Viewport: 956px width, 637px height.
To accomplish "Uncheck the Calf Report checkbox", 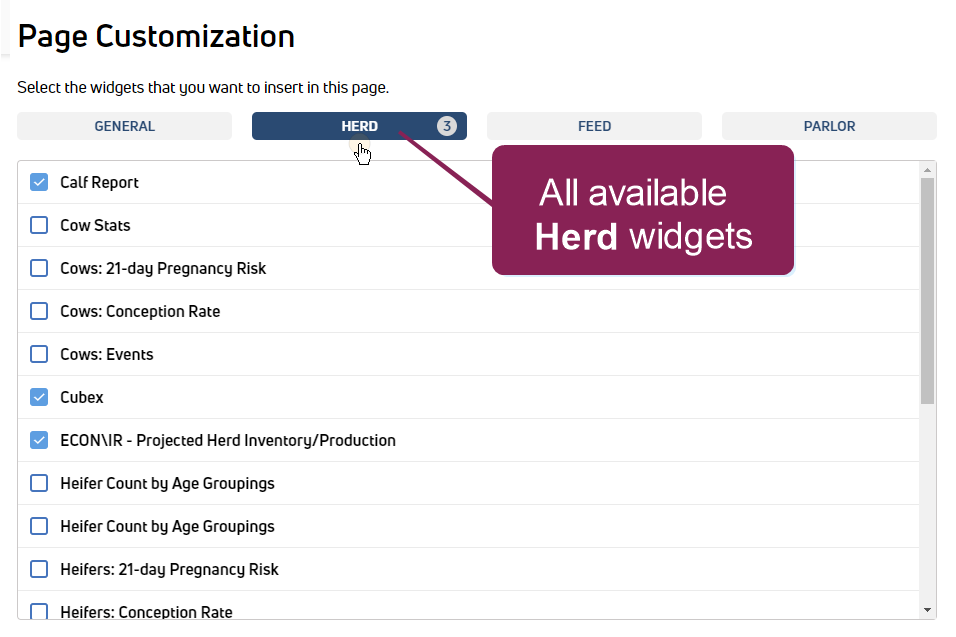I will coord(39,182).
